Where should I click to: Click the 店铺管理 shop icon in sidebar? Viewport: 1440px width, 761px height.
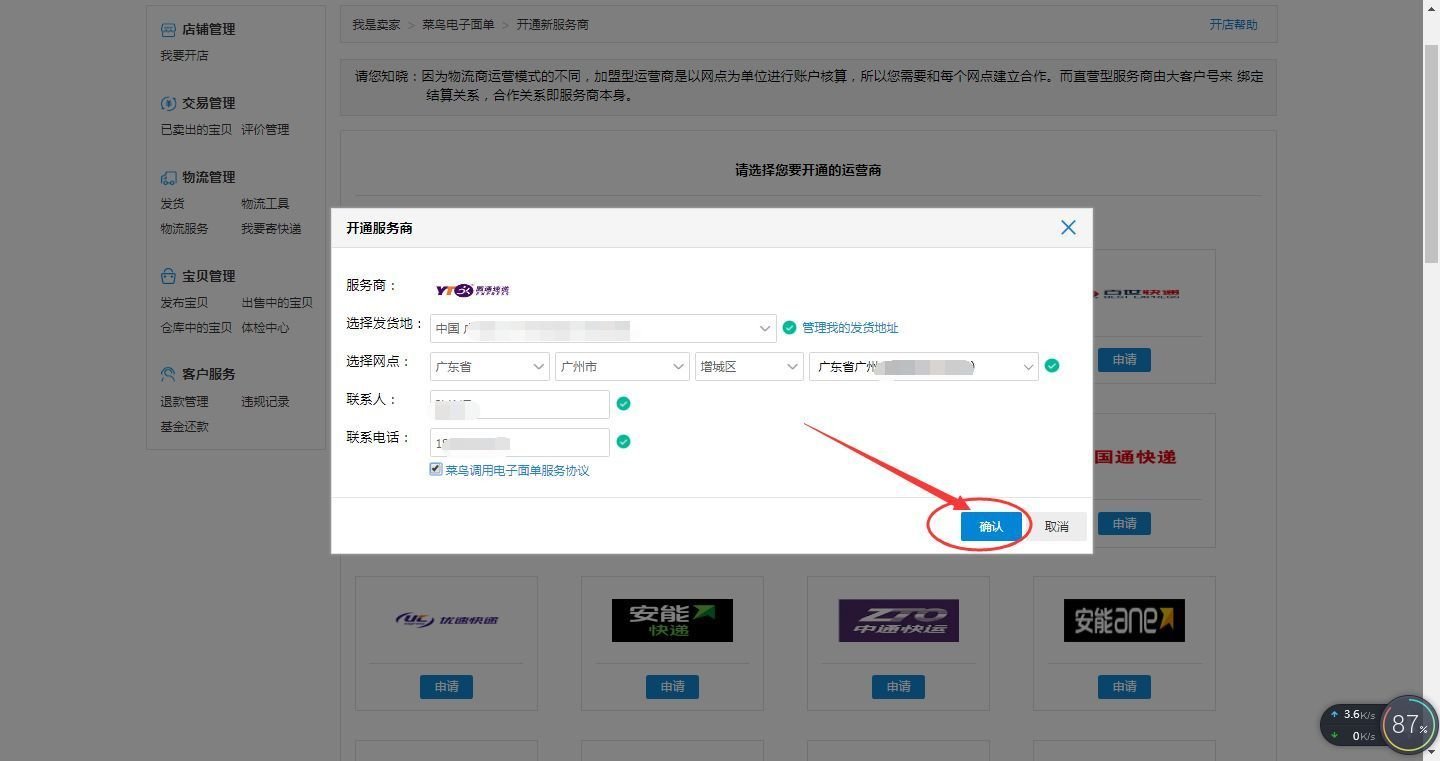168,29
